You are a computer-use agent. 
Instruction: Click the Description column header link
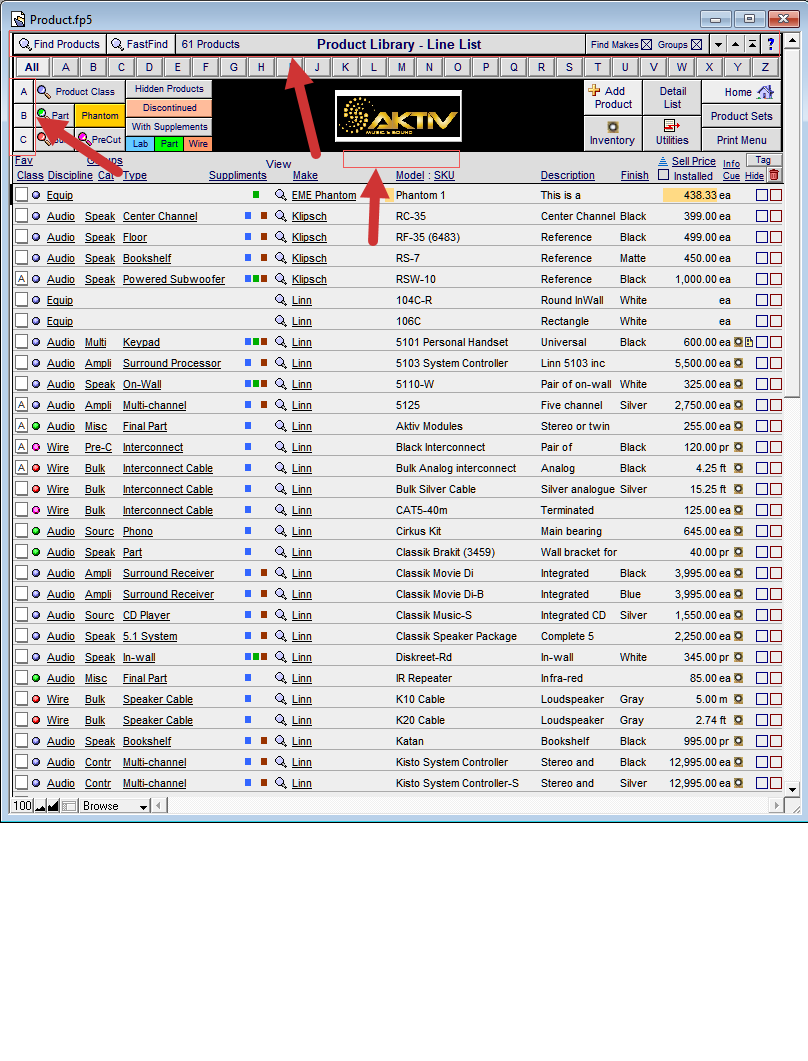click(x=567, y=175)
